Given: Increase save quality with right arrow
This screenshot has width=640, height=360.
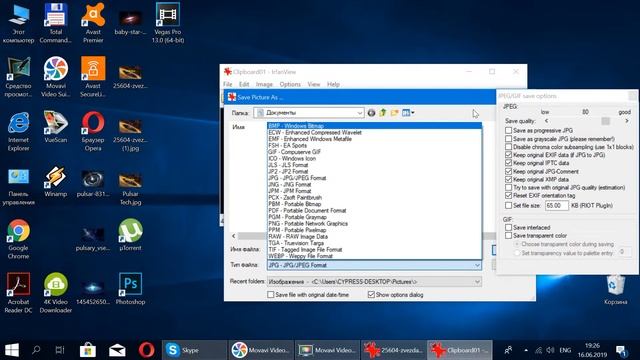Looking at the screenshot, I should (x=627, y=121).
